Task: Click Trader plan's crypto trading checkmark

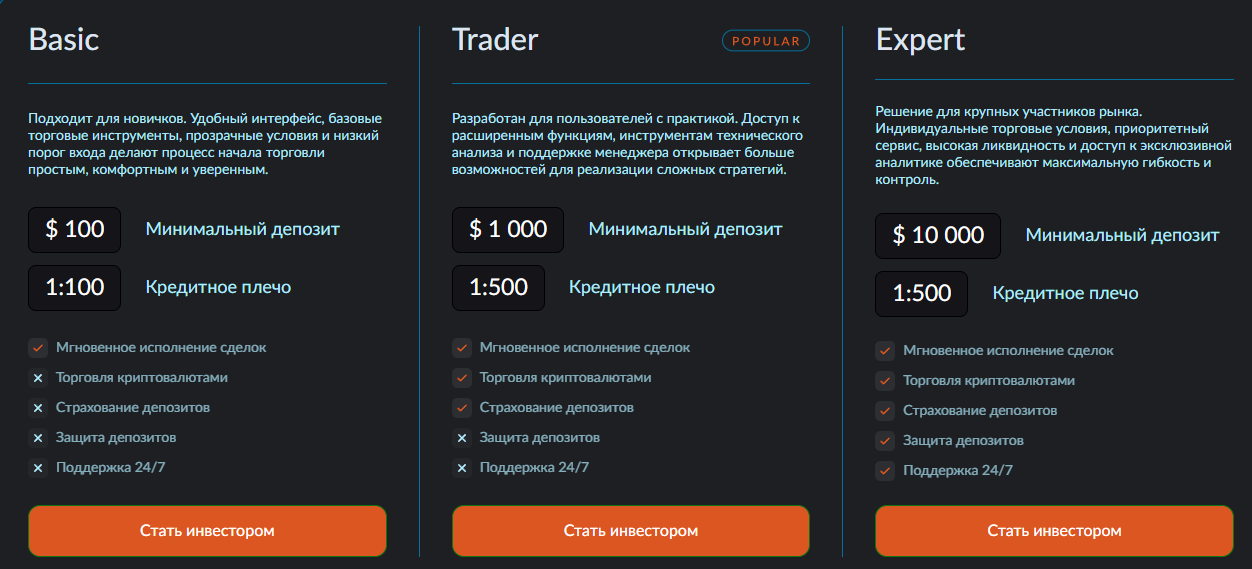Action: [x=462, y=378]
